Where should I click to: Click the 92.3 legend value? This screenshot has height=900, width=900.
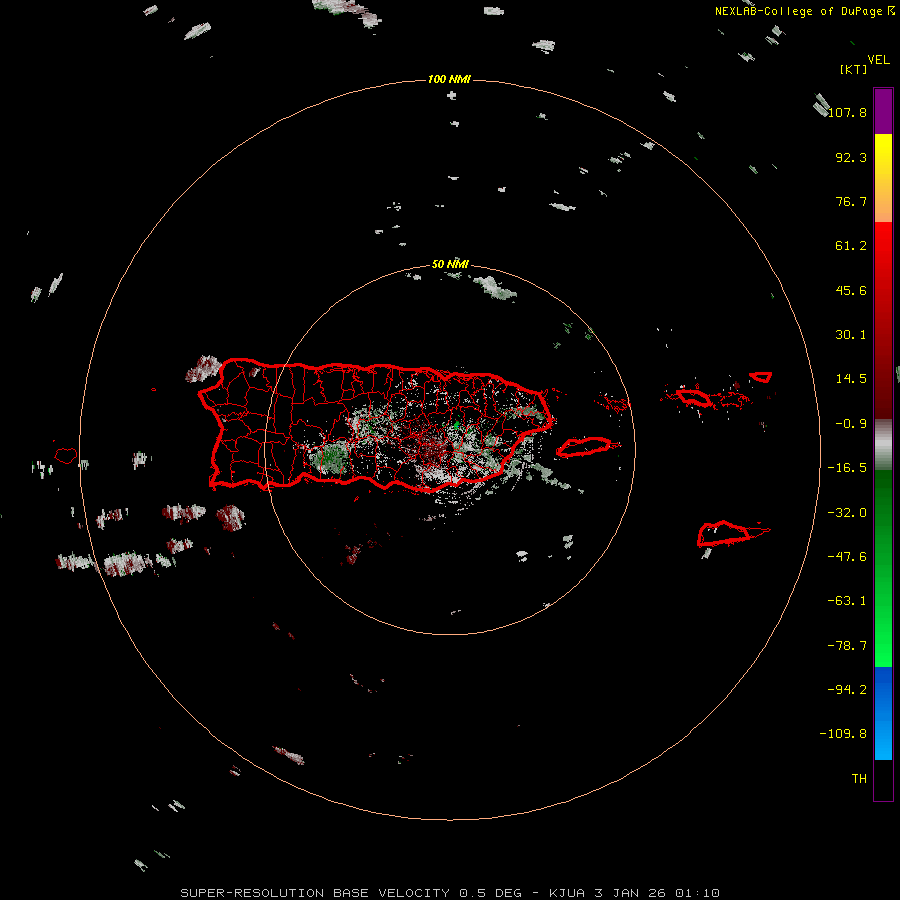pyautogui.click(x=851, y=157)
